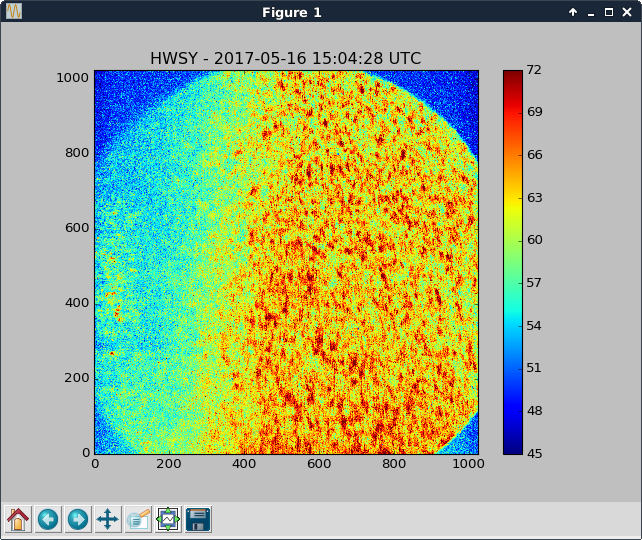
Task: Click the x-axis tick label 800
Action: coord(394,464)
